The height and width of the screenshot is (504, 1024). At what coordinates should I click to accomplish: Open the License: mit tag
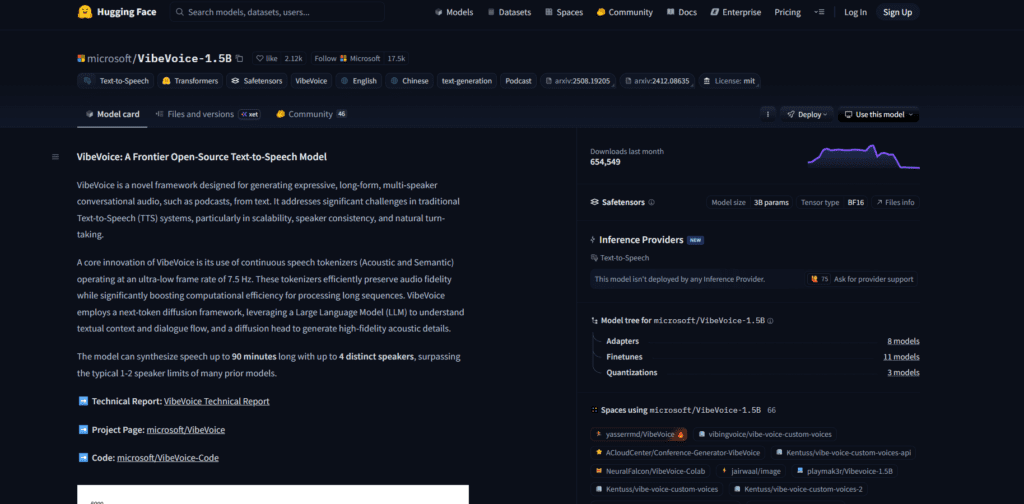729,81
